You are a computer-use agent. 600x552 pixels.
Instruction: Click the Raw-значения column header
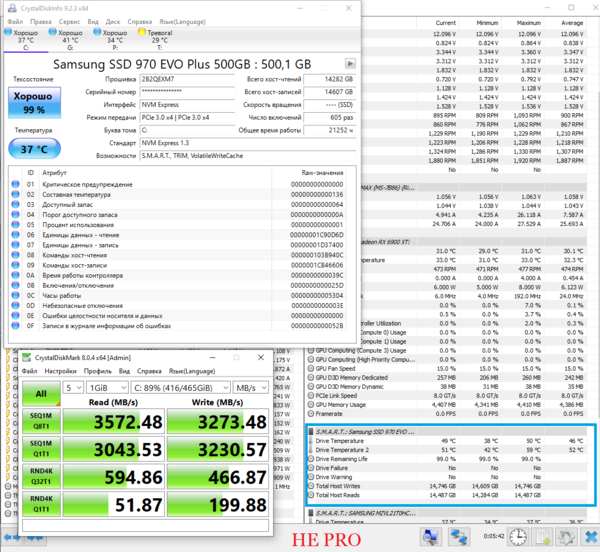[322, 173]
